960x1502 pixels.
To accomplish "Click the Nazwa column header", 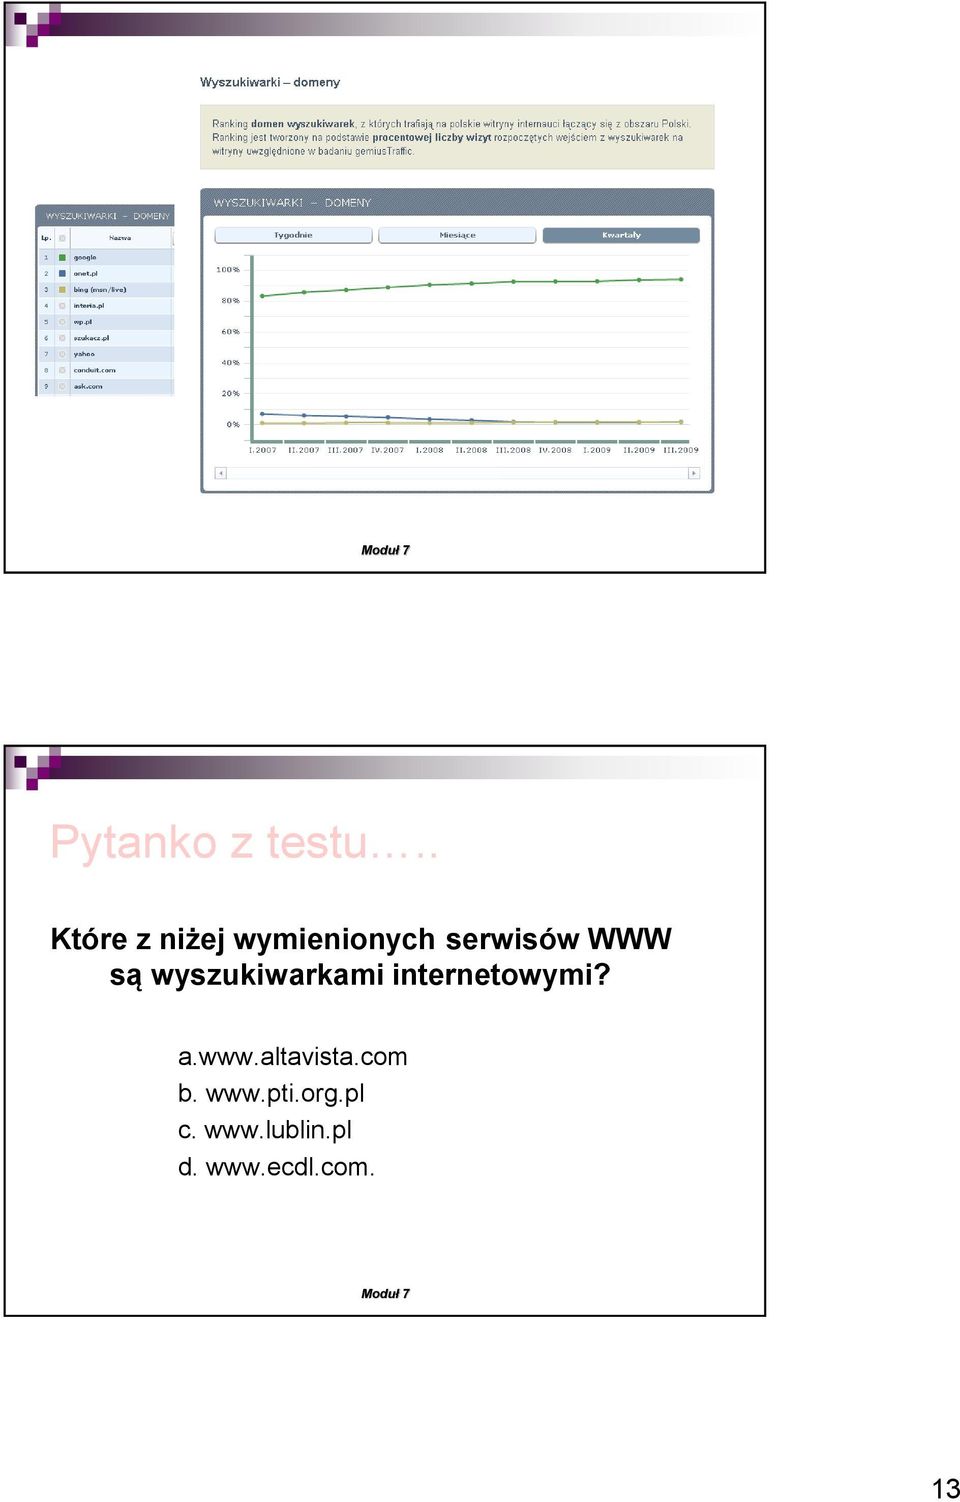I will pos(120,238).
